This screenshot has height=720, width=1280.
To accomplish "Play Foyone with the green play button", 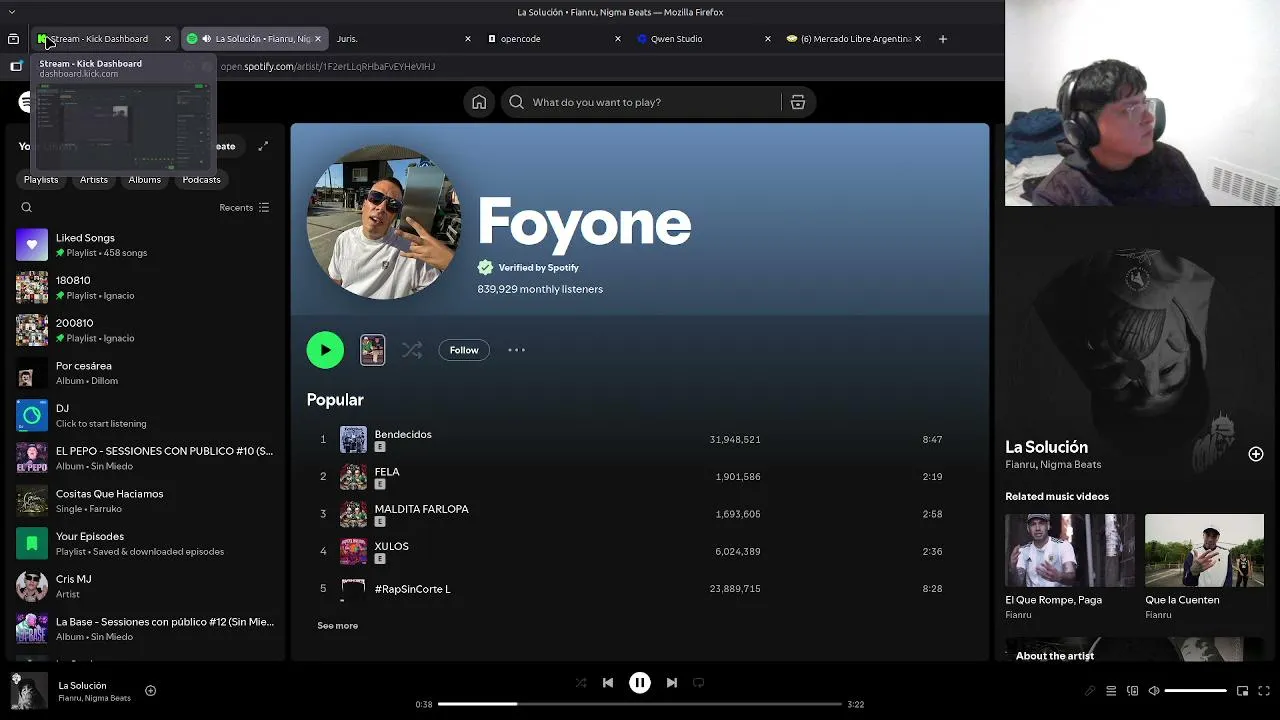I will click(325, 350).
